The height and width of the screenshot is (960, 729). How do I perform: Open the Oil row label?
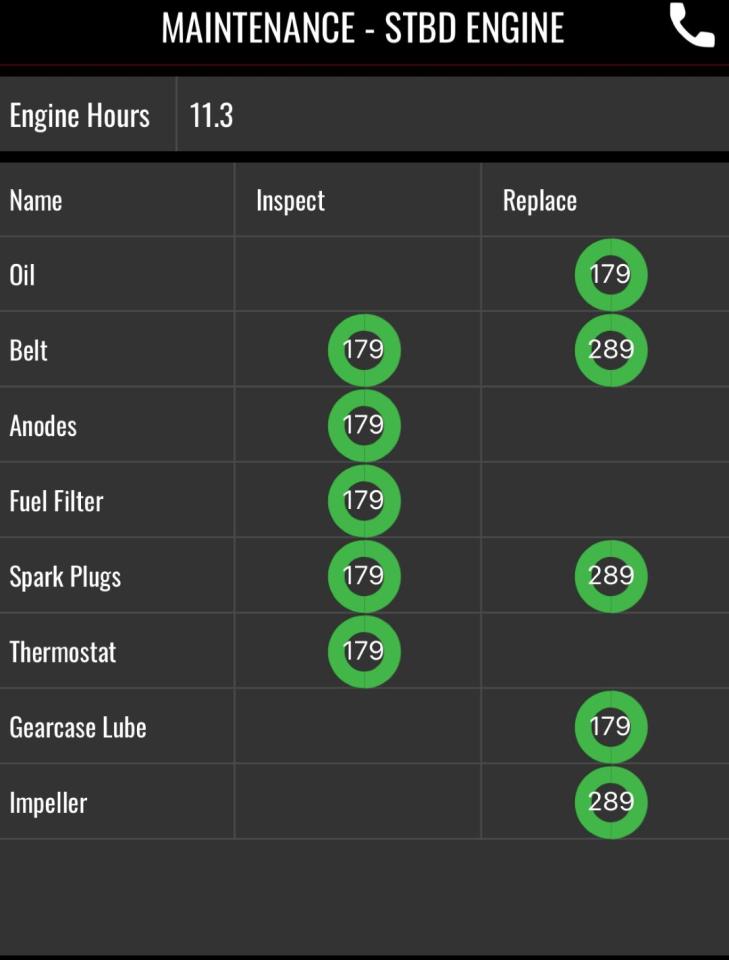tap(22, 275)
